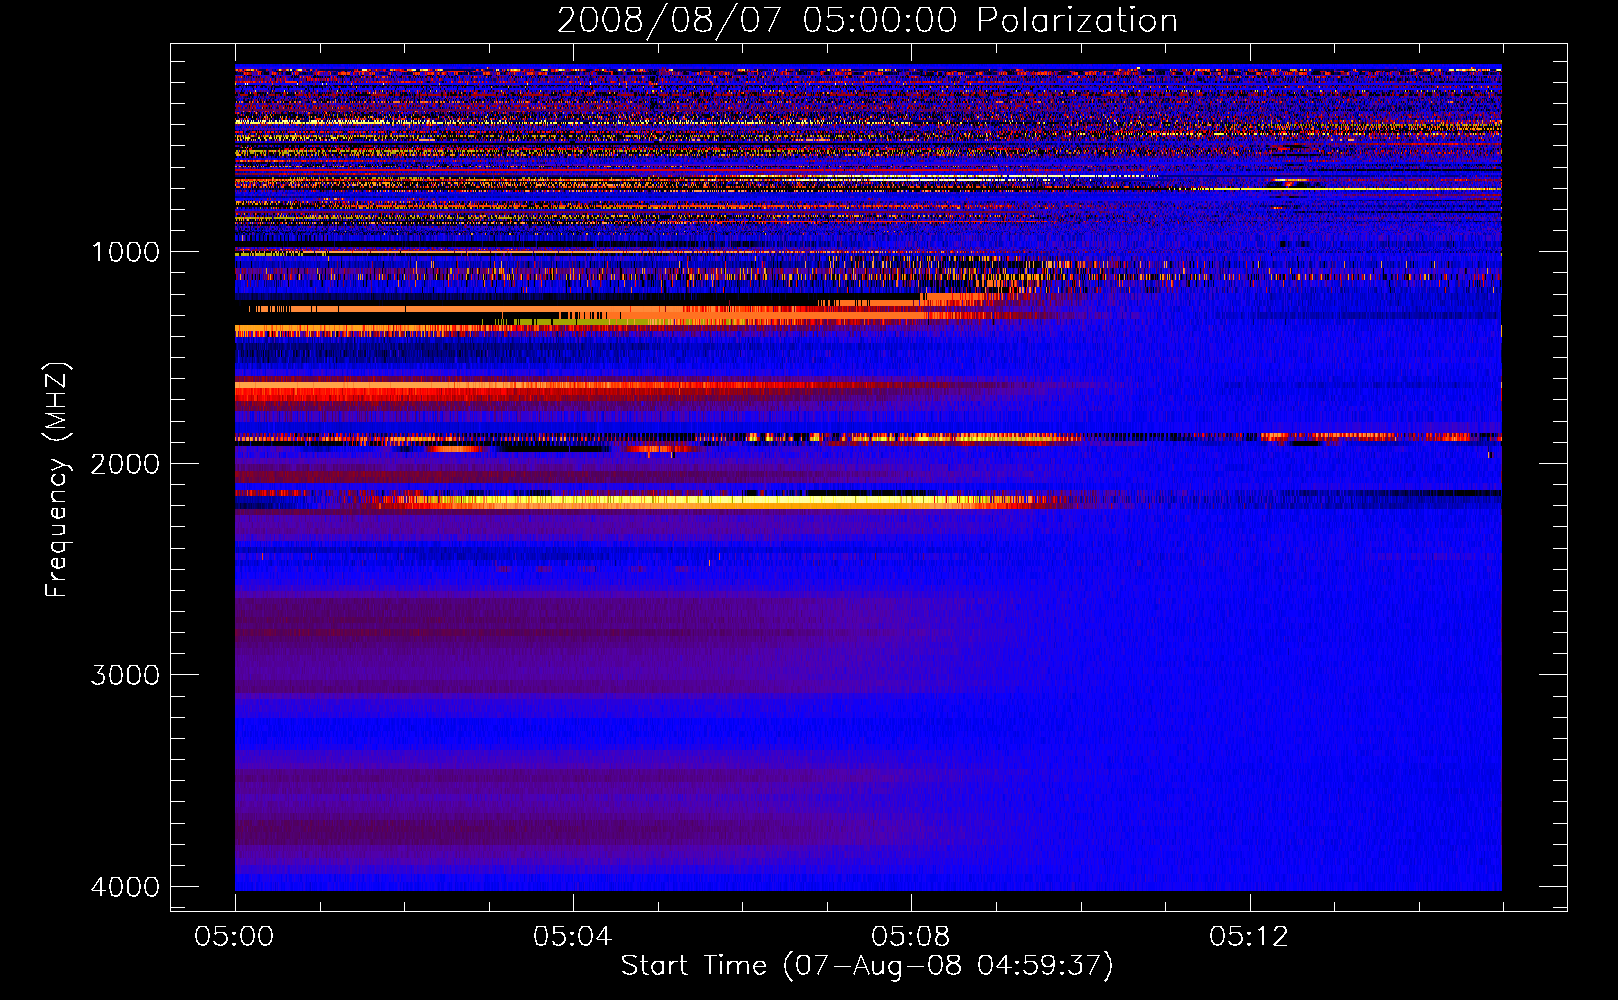This screenshot has width=1618, height=1000.
Task: Select the 'Start Time (07-Aug-08 04:59:37)' axis label
Action: click(867, 966)
